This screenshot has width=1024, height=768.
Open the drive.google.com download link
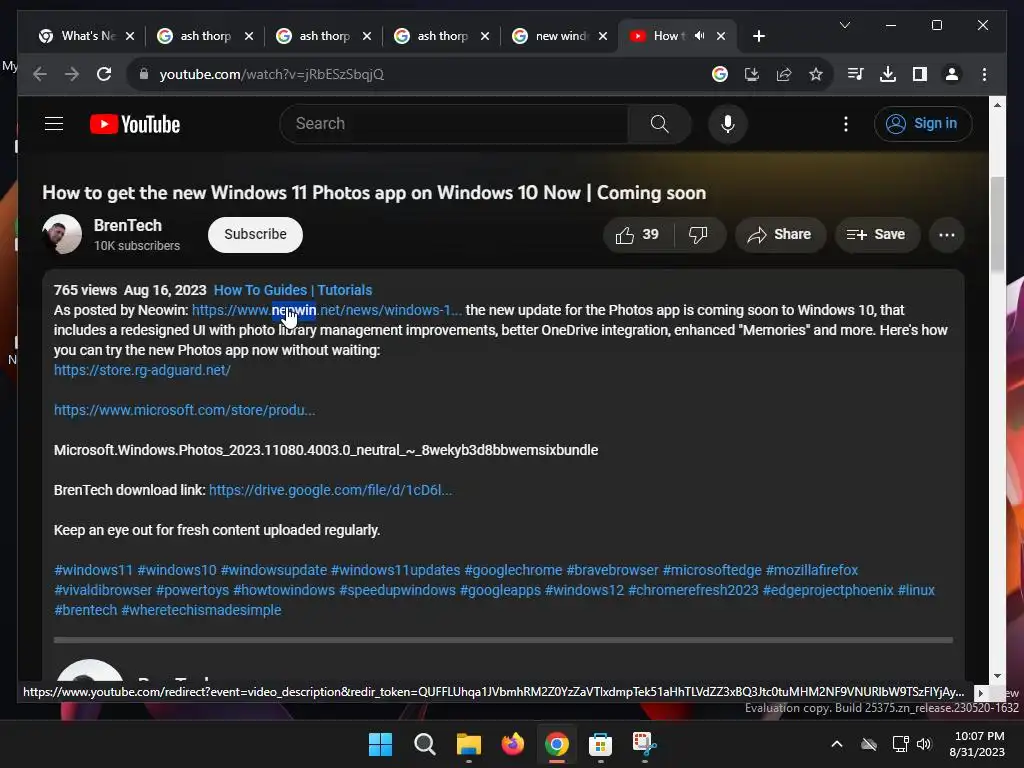coord(330,490)
